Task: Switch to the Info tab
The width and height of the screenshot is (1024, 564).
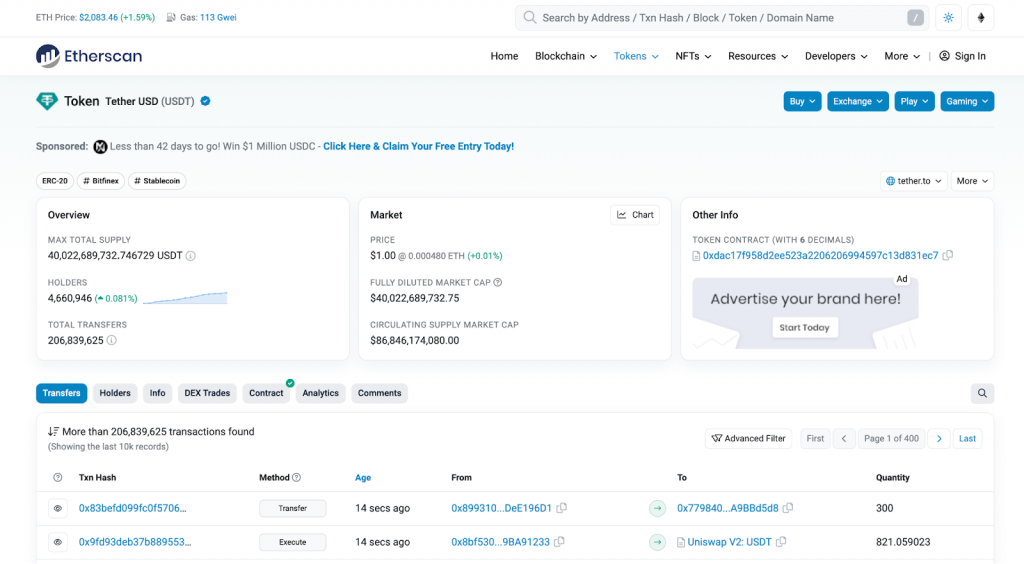Action: pos(157,393)
